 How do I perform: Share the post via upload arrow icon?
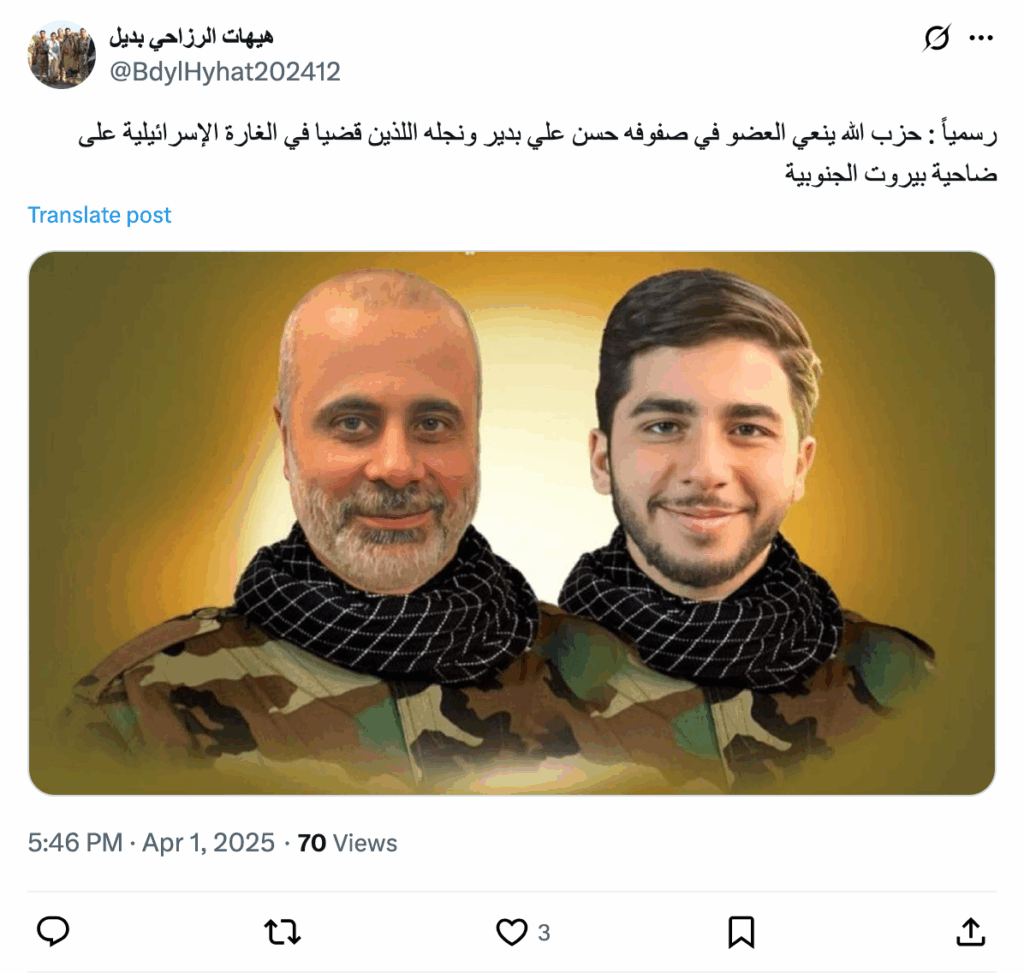point(970,932)
